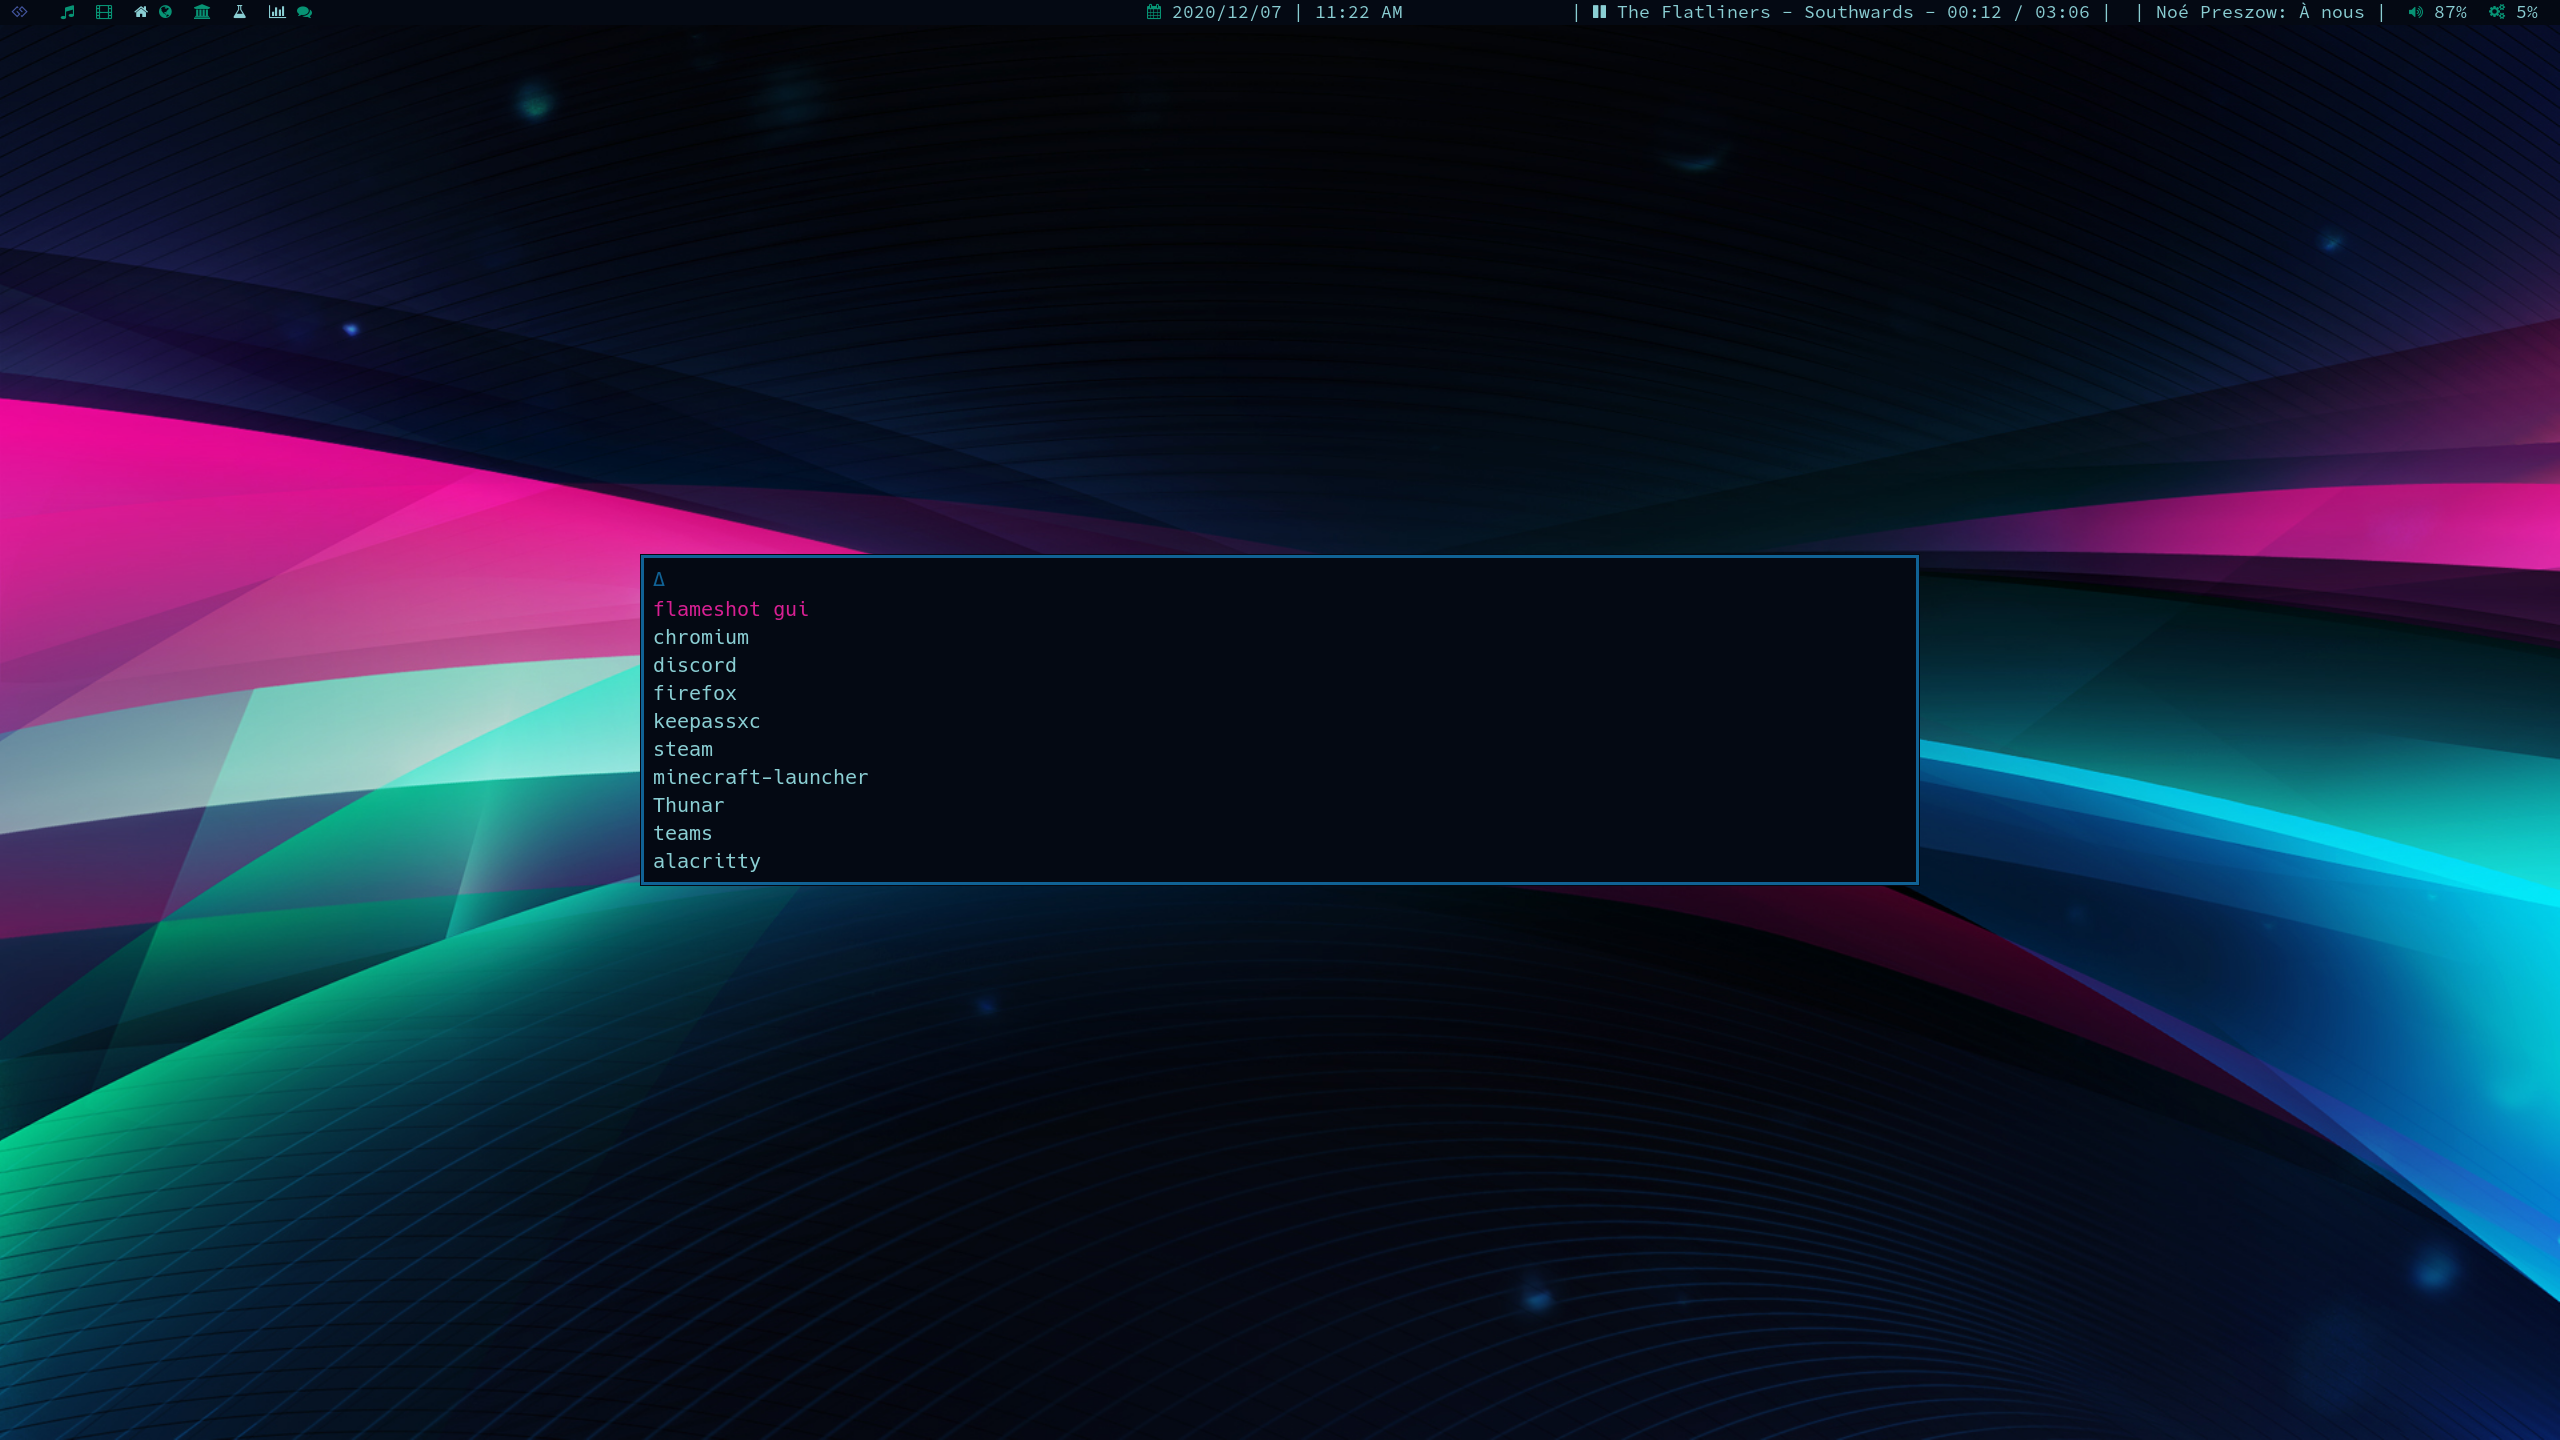This screenshot has width=2560, height=1440.
Task: Click the CPU gears icon showing 5%
Action: 2497,12
